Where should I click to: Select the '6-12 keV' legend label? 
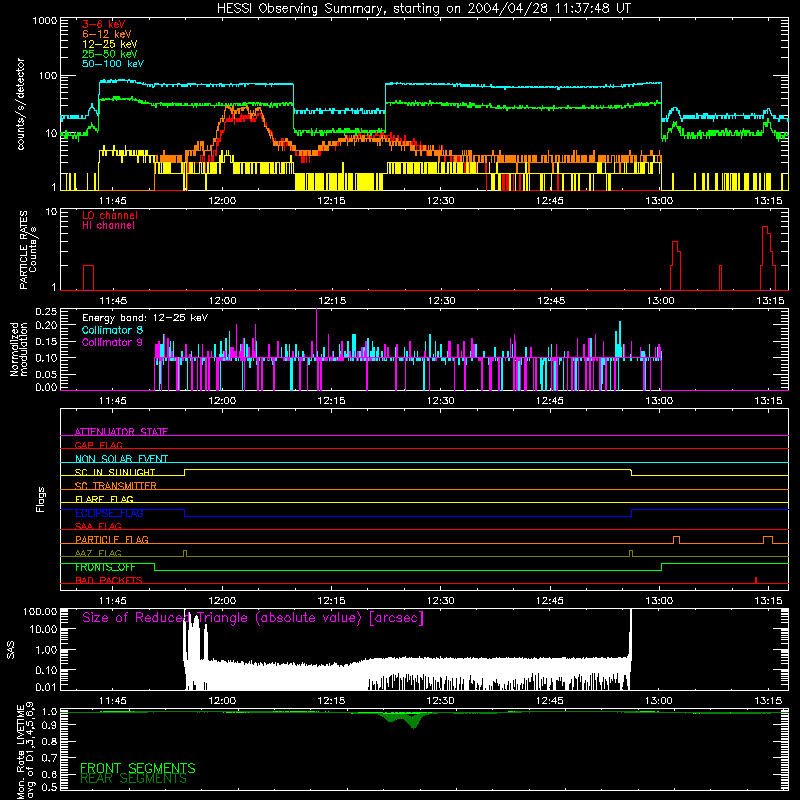[x=107, y=34]
